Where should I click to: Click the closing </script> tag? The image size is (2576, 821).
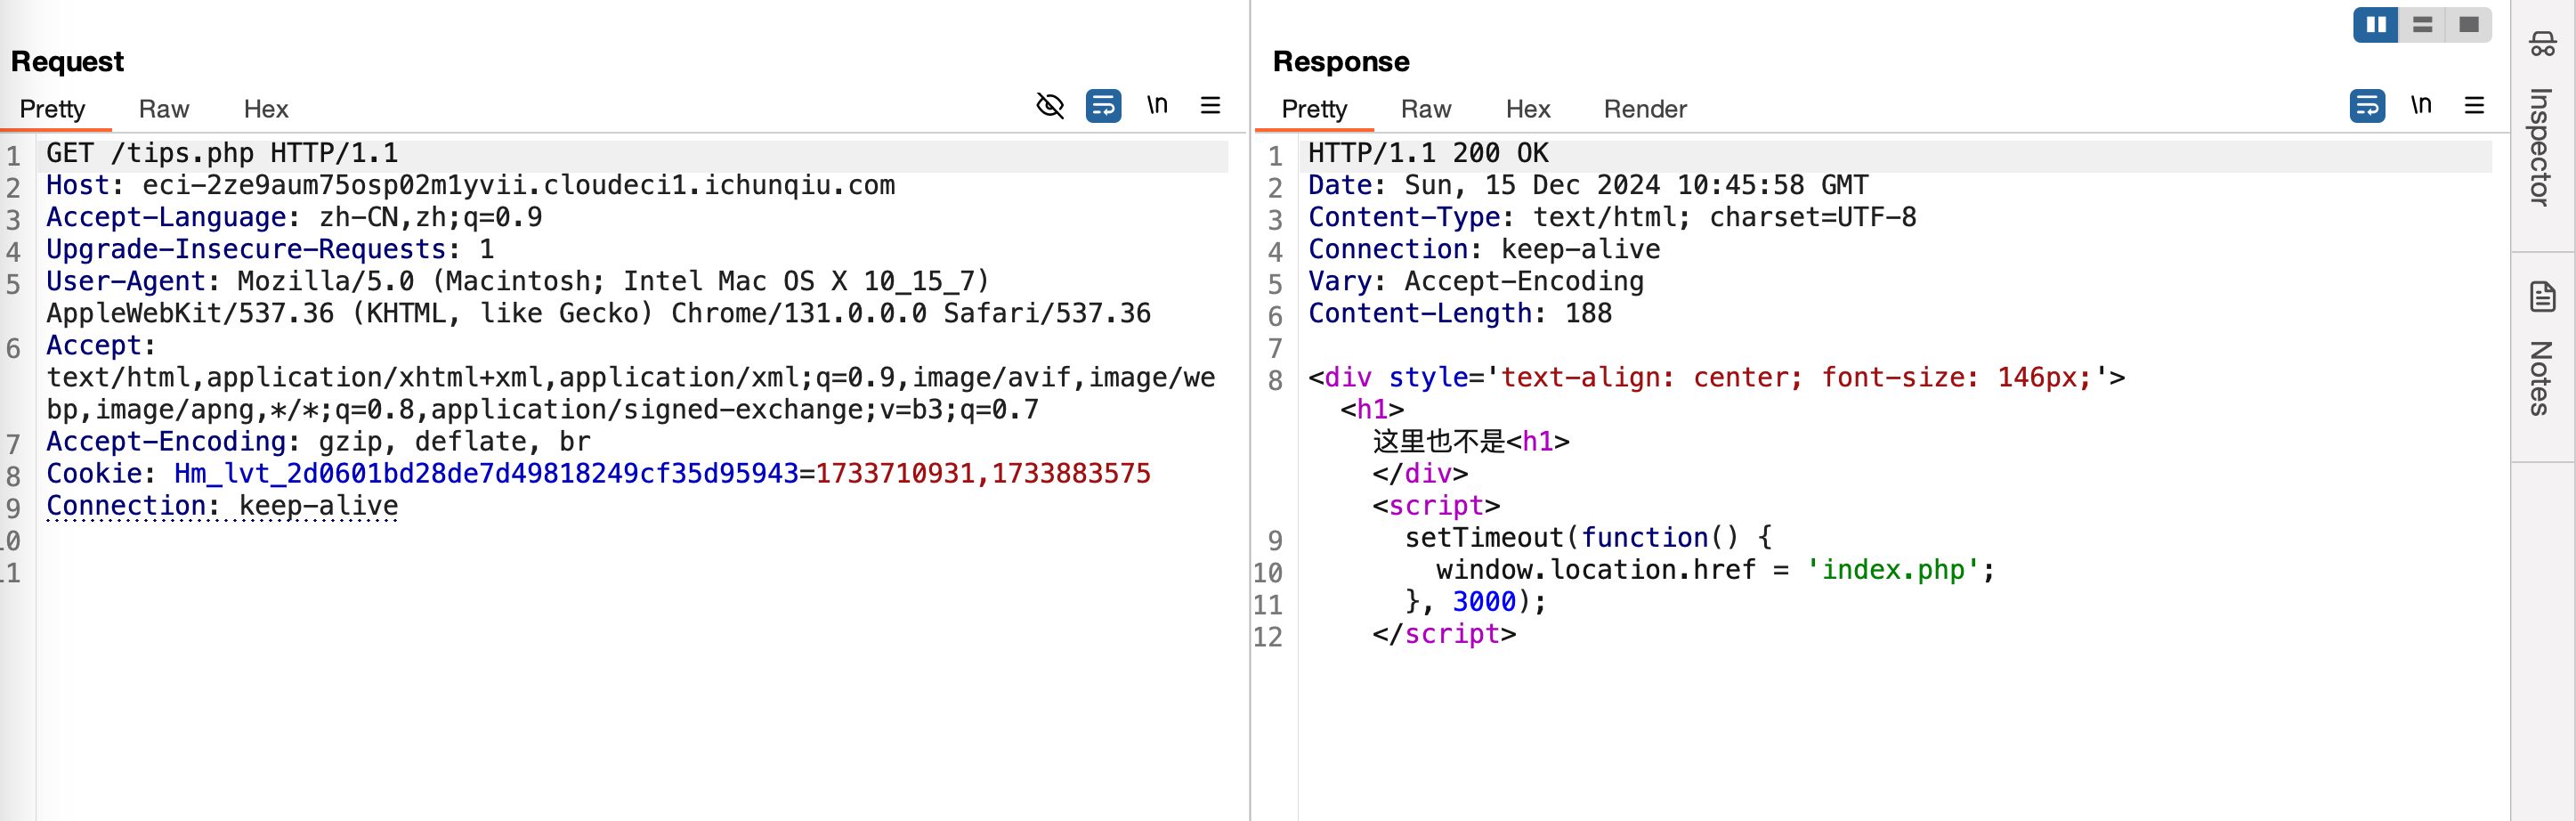point(1444,633)
